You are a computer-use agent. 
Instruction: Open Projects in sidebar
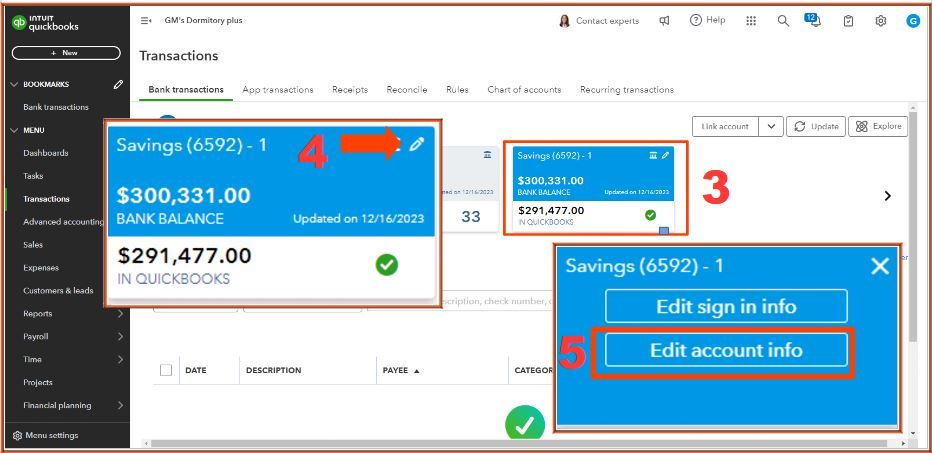point(38,382)
